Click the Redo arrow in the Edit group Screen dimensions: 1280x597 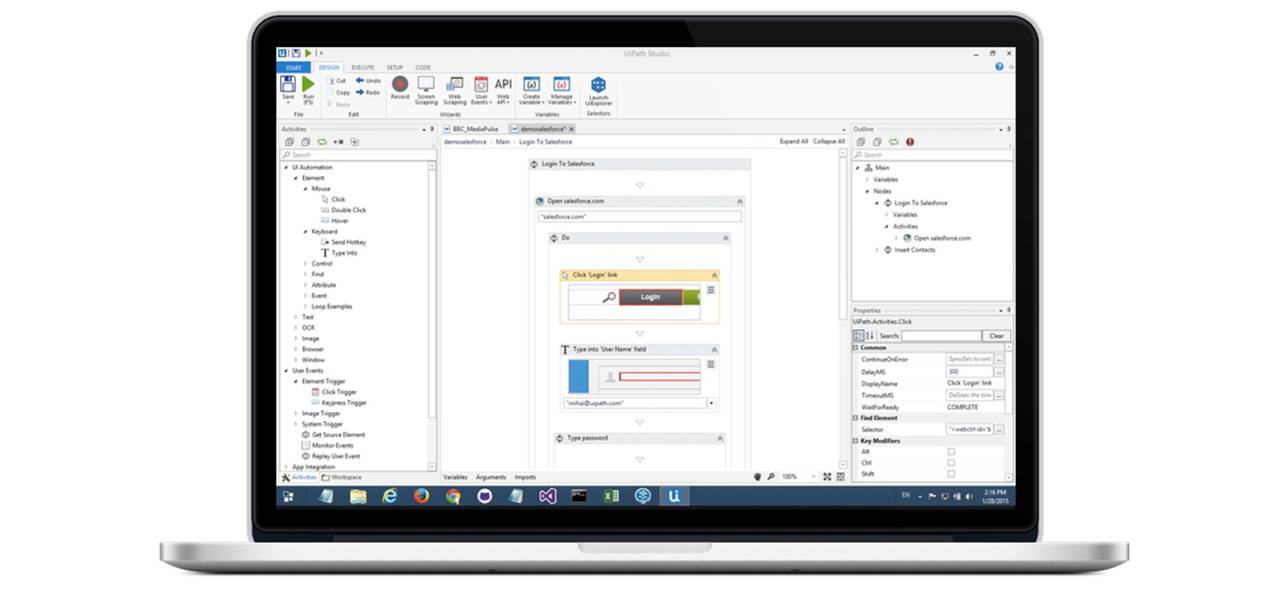[360, 92]
